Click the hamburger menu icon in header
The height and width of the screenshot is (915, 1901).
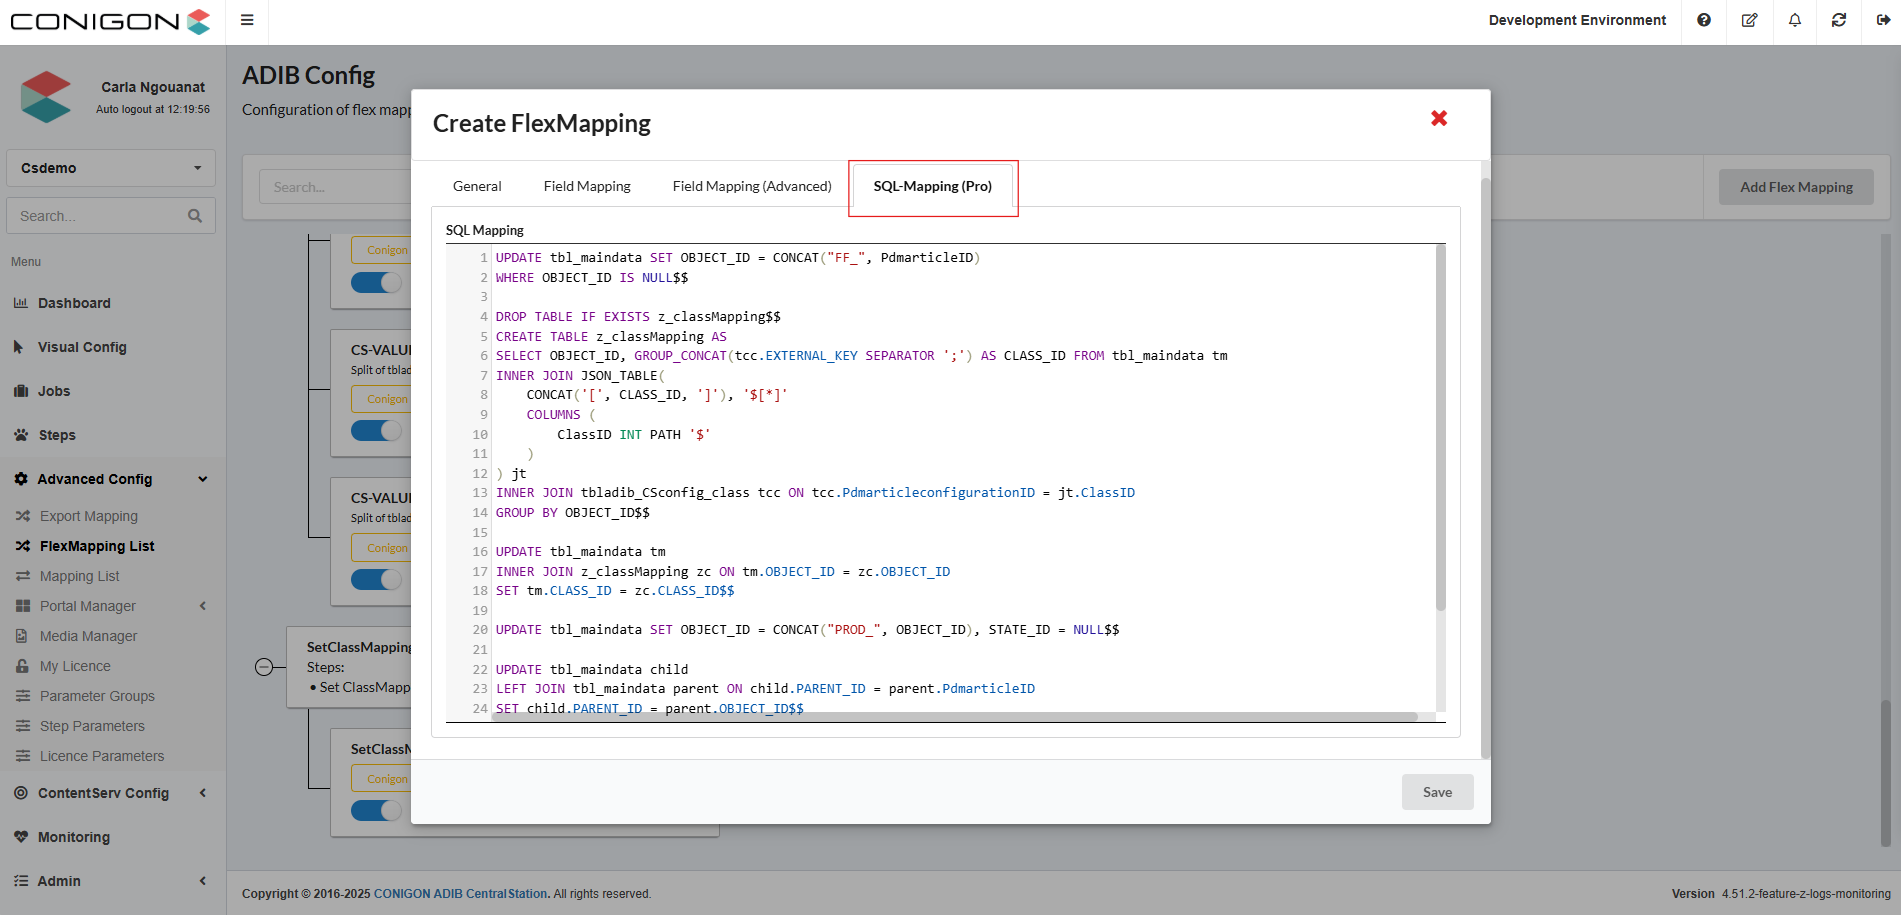tap(247, 20)
